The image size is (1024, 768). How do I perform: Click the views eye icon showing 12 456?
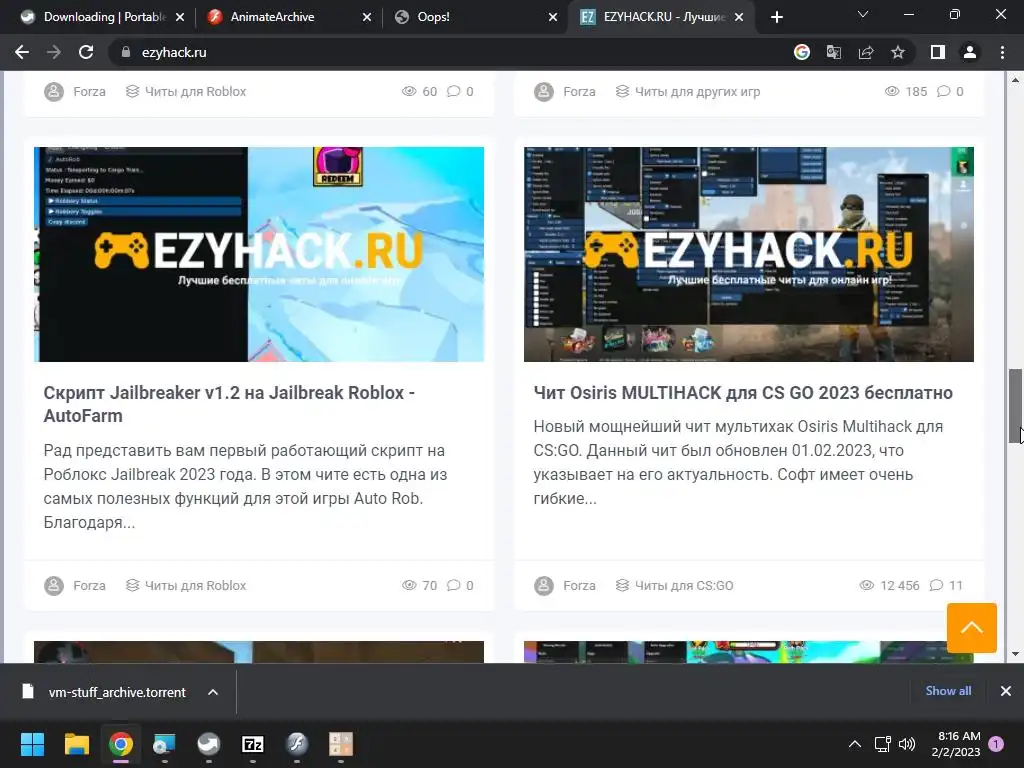click(867, 585)
